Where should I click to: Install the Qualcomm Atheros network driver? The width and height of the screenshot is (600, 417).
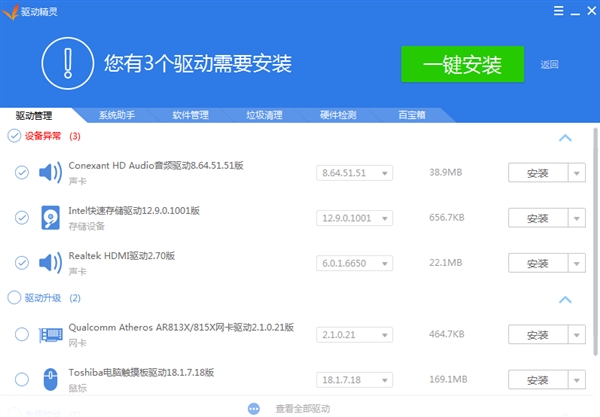(538, 335)
